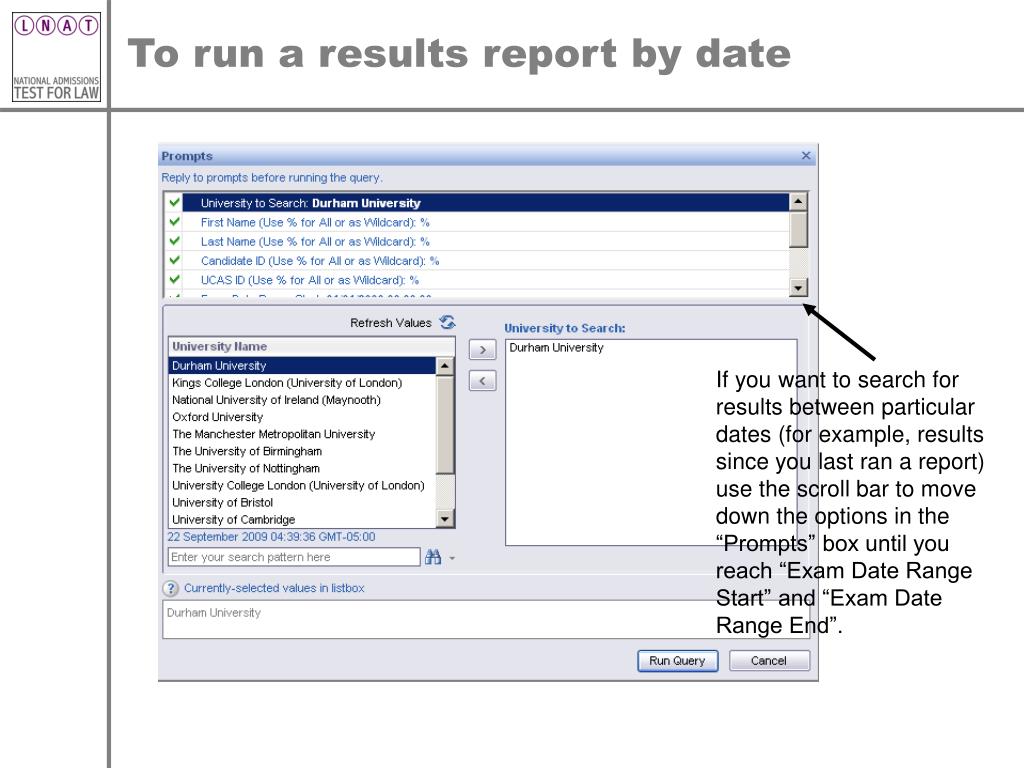Click the binoculars search icon
This screenshot has width=1024, height=768.
coord(433,557)
